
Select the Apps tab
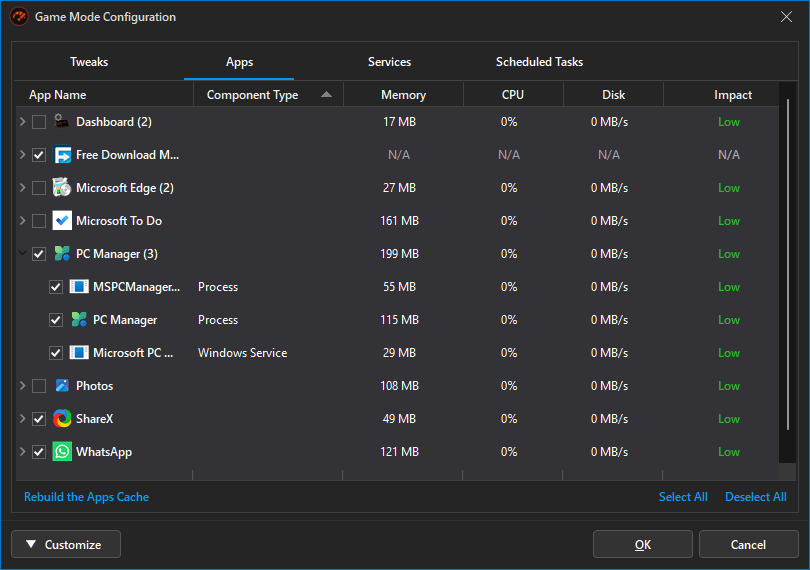[x=239, y=62]
